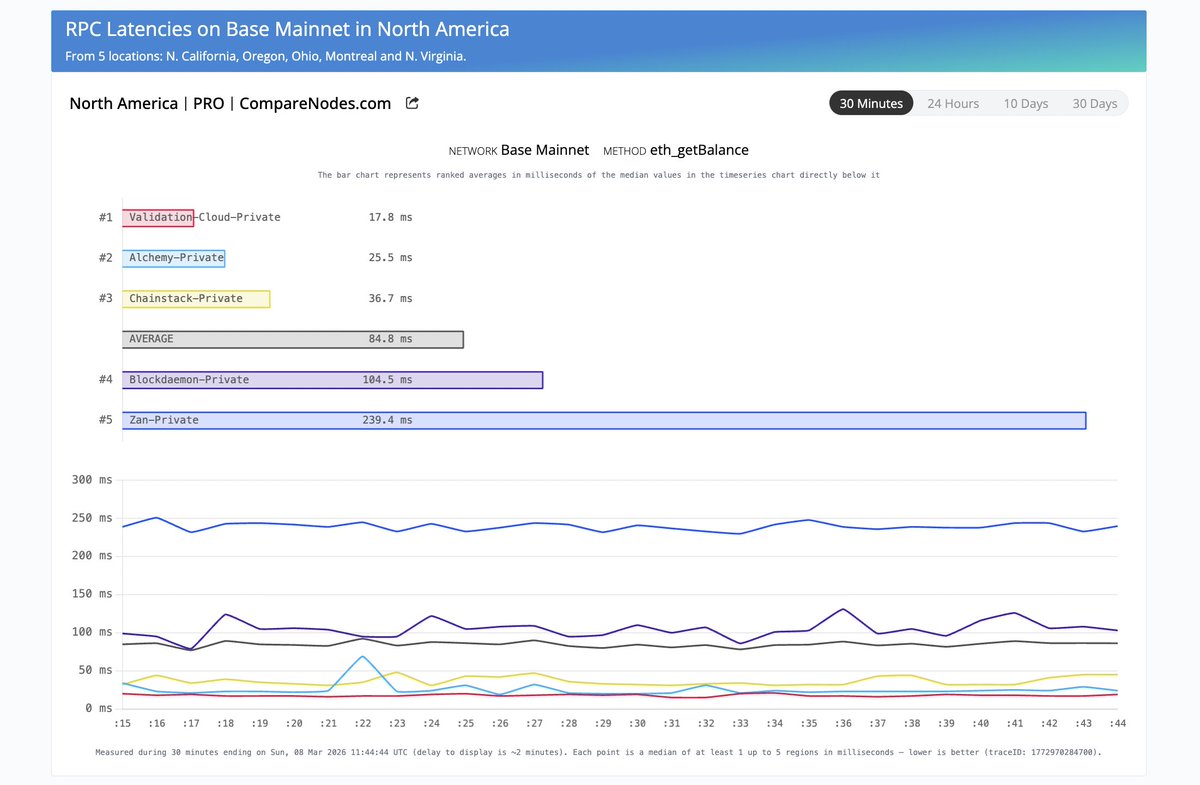Image resolution: width=1200 pixels, height=785 pixels.
Task: Click the 36.7 ms value
Action: [x=390, y=298]
